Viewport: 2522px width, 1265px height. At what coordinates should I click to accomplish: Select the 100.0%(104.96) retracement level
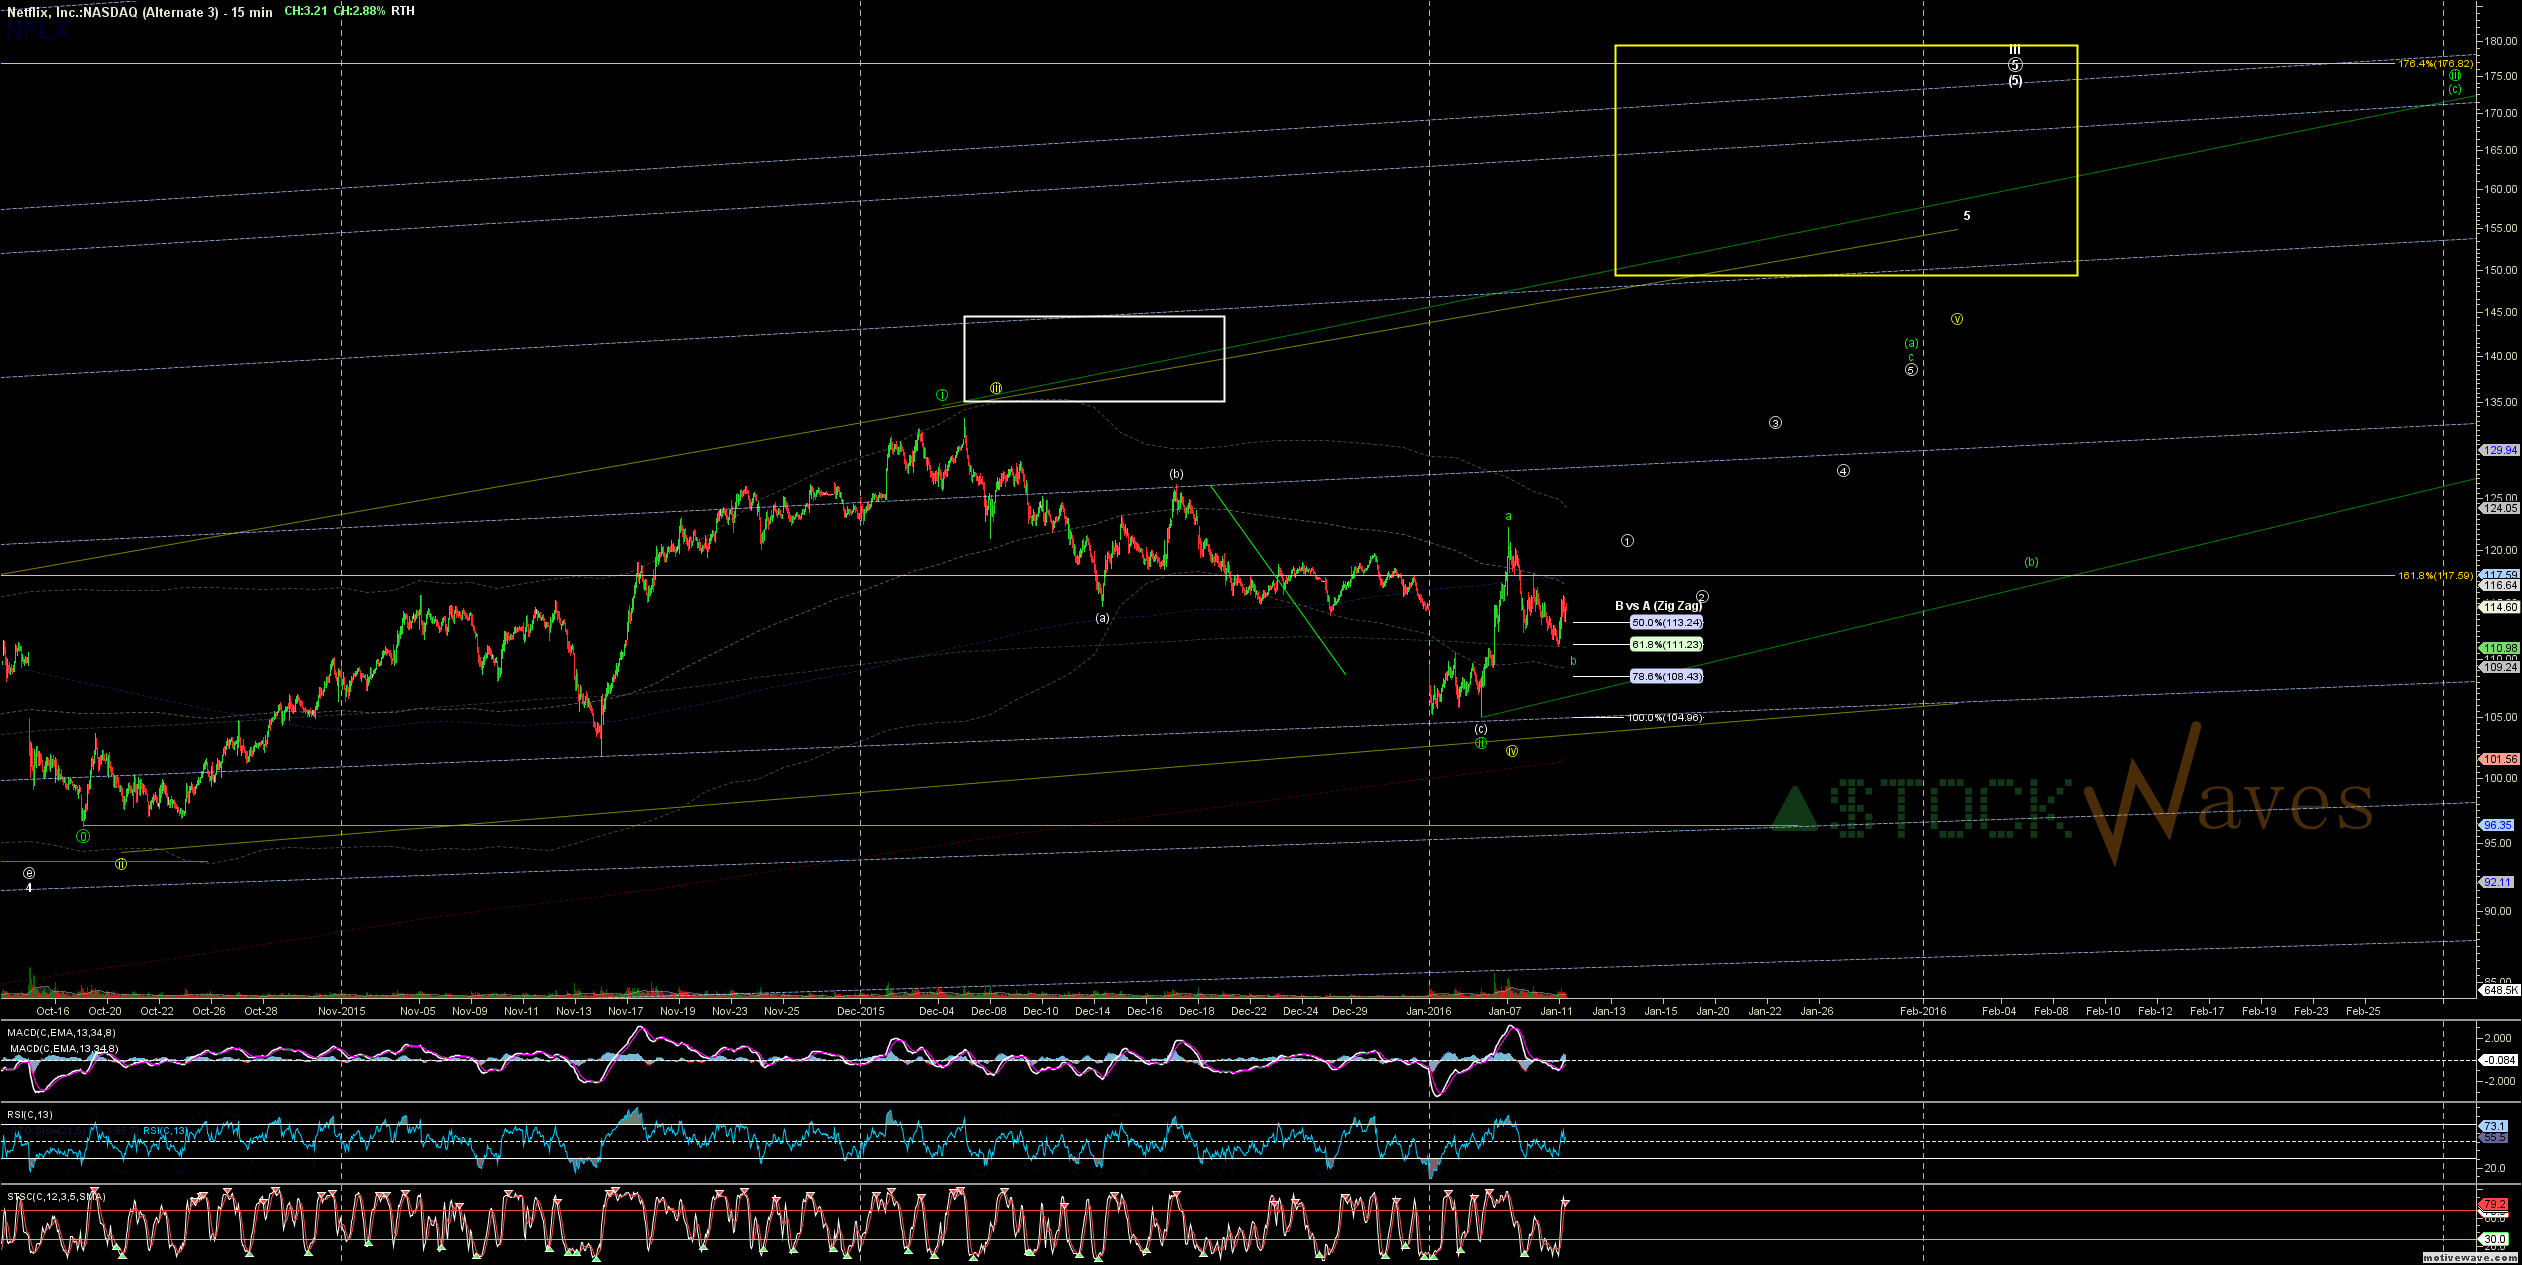point(1665,718)
